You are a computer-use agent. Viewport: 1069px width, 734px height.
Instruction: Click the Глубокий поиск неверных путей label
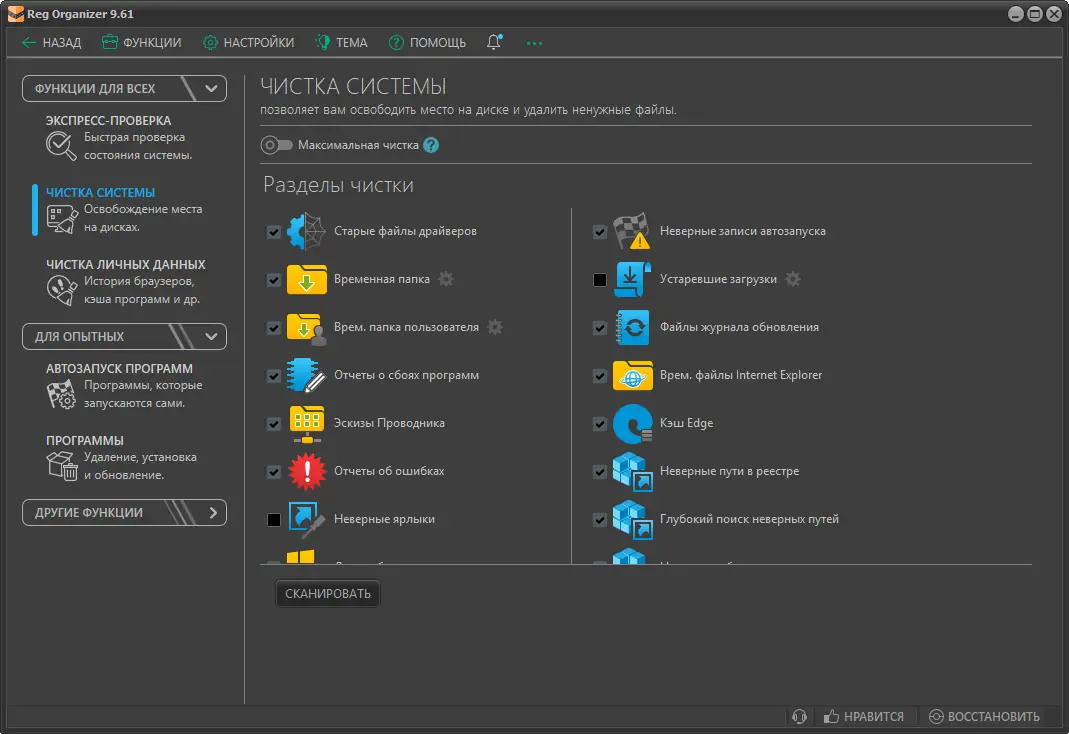[x=749, y=519]
